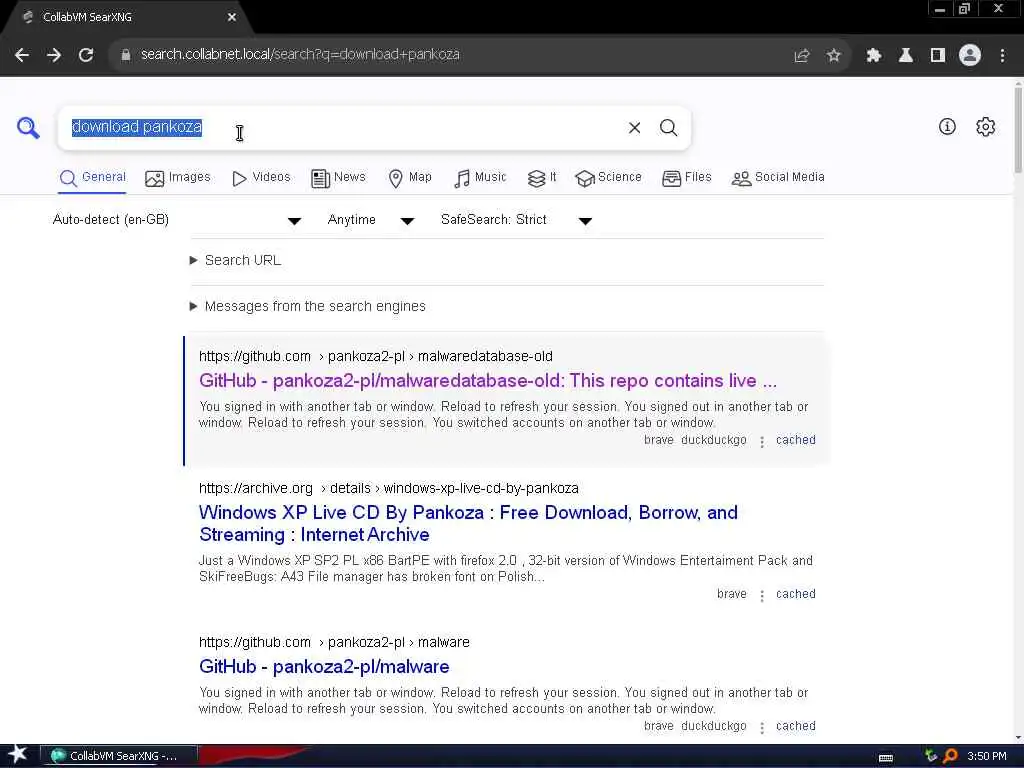Bookmark this page with the star icon

(x=834, y=56)
